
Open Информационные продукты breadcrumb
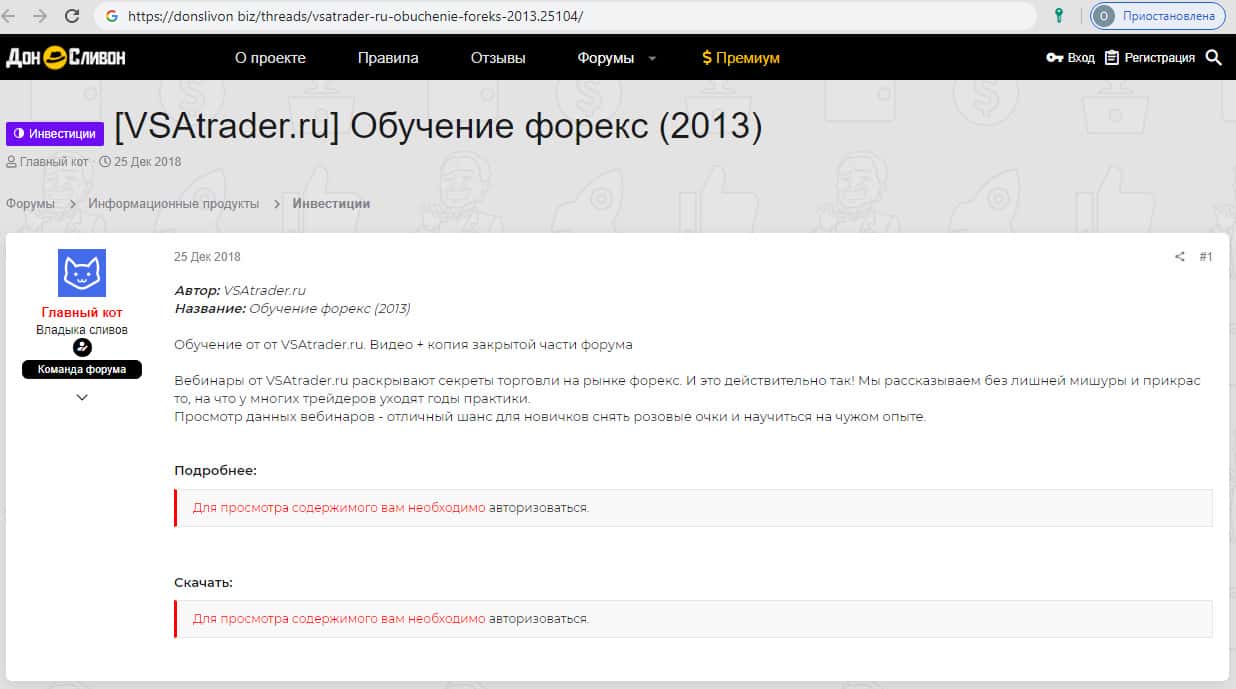(x=173, y=204)
